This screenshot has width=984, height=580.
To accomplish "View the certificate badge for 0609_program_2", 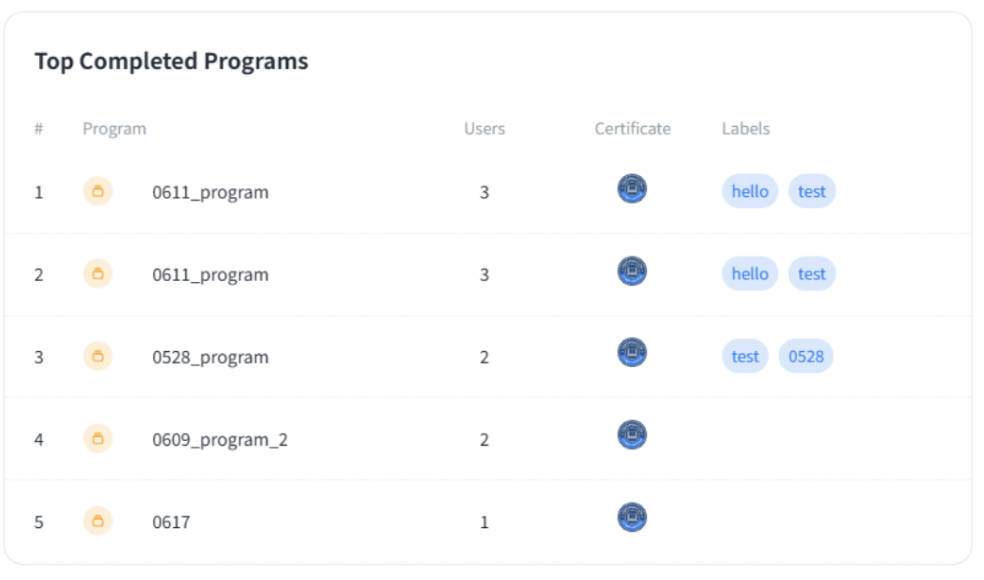I will pyautogui.click(x=632, y=435).
